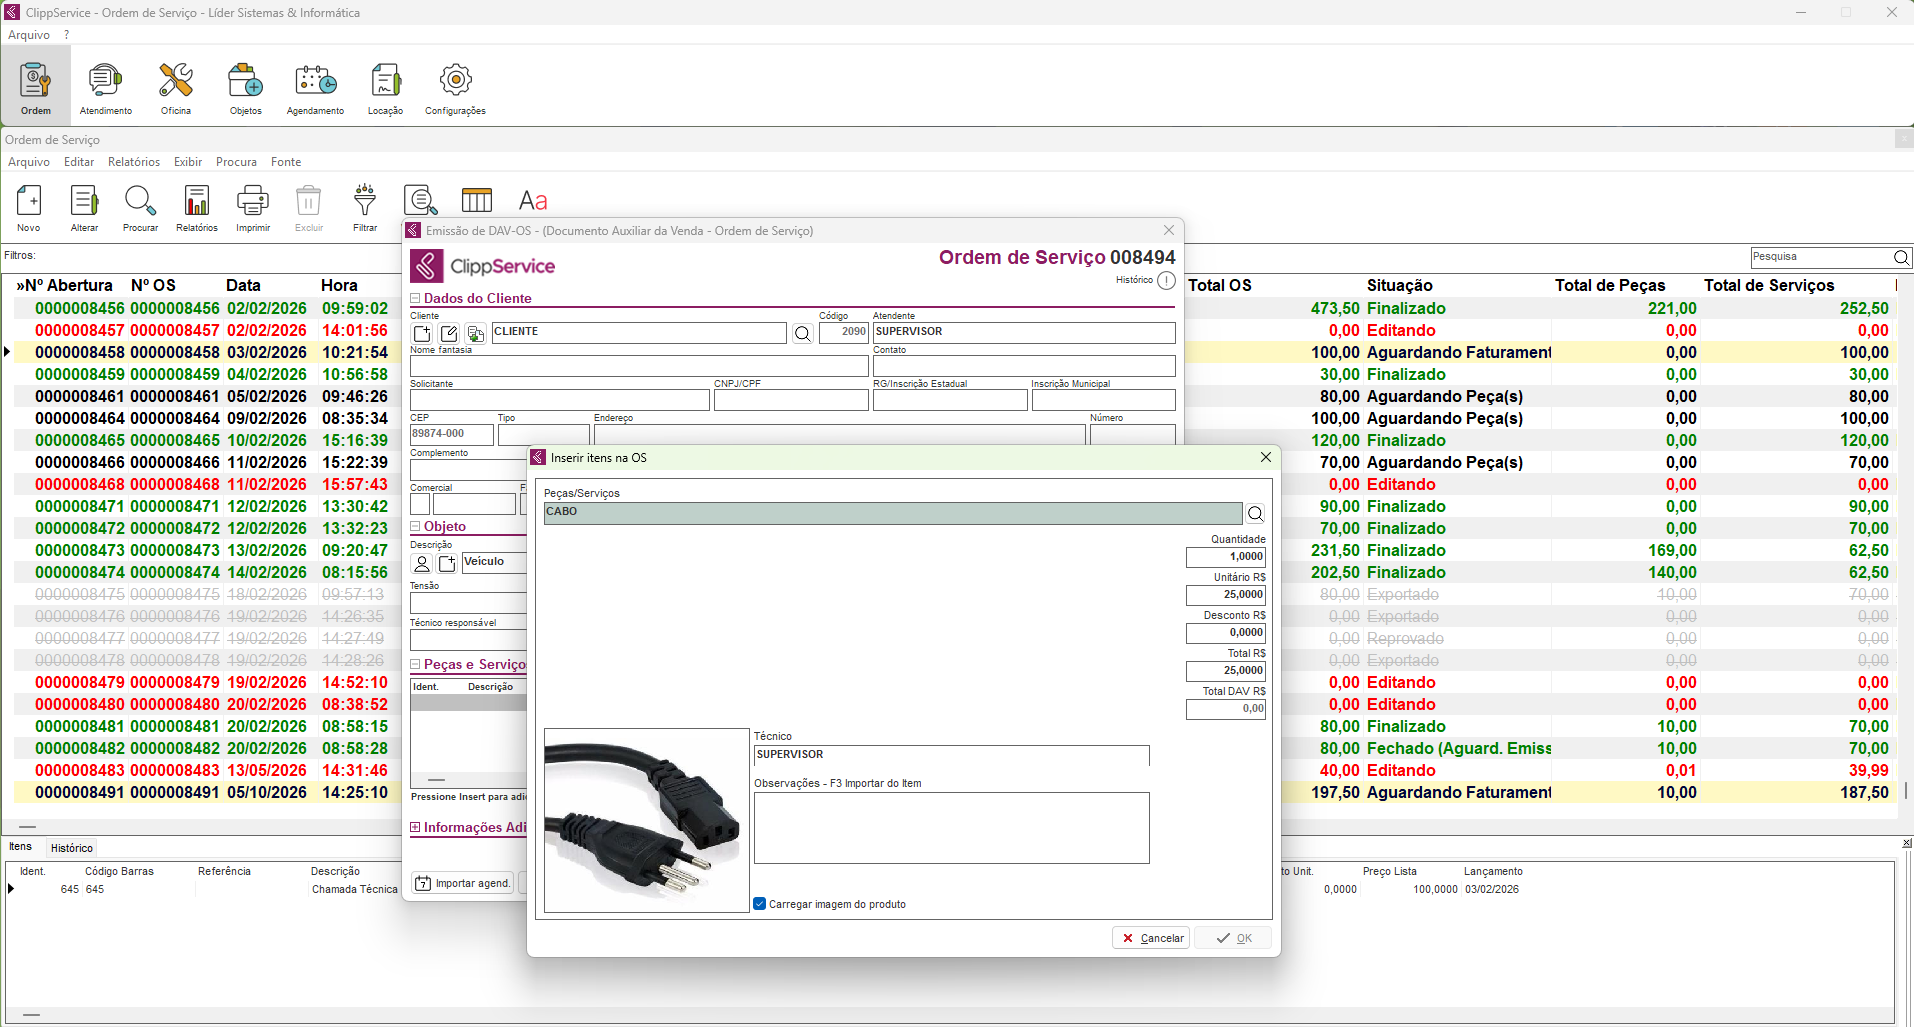Click the Desconto R$ input field
This screenshot has width=1914, height=1027.
[x=1226, y=633]
